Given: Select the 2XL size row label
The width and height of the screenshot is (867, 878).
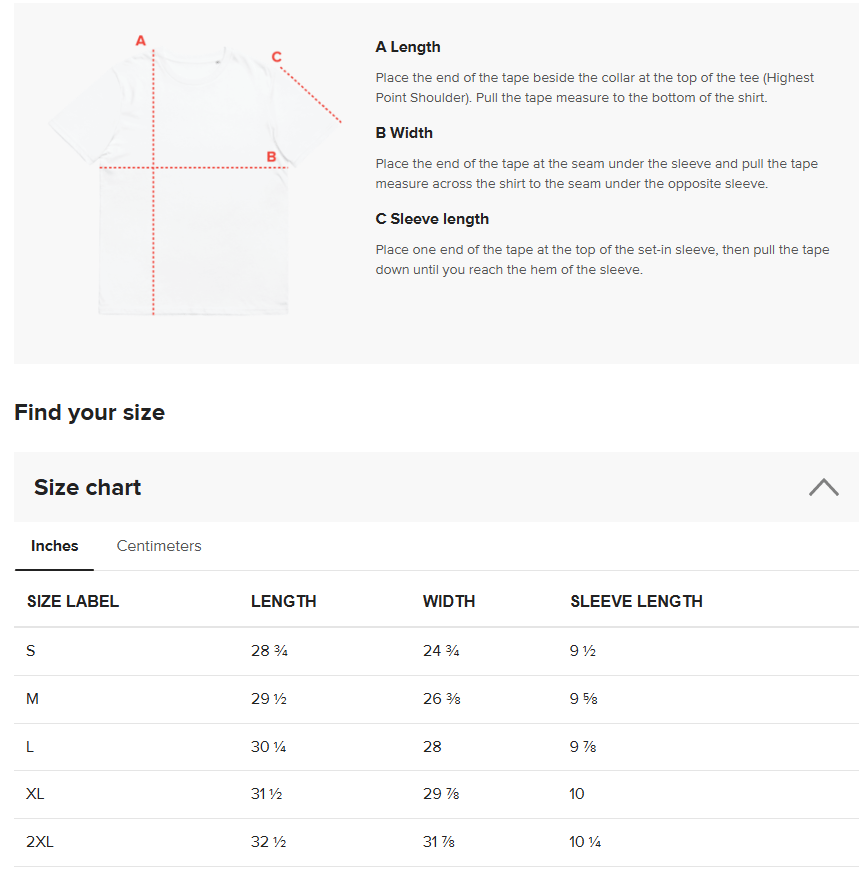Looking at the screenshot, I should coord(40,842).
